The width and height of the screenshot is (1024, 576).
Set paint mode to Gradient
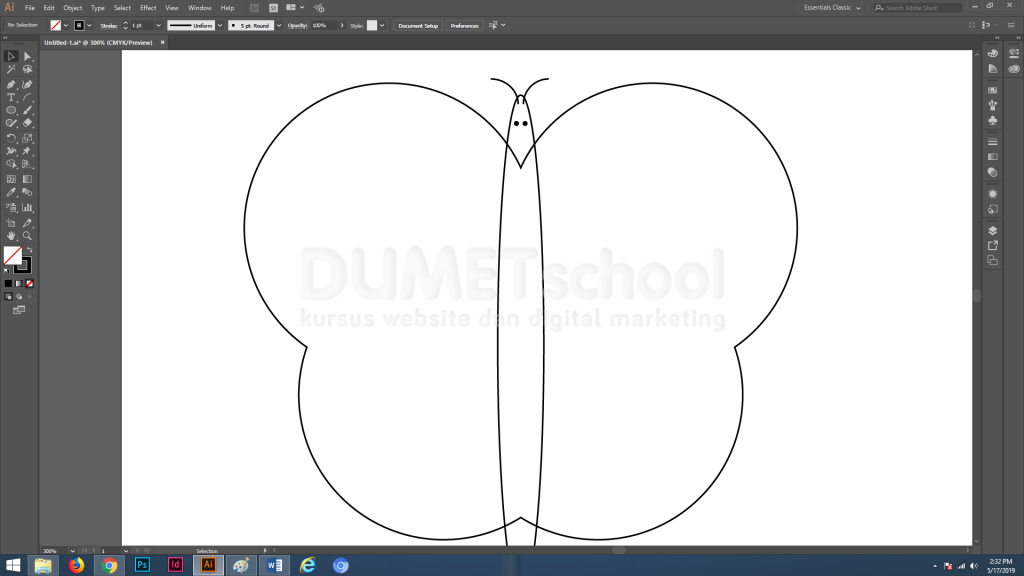19,283
